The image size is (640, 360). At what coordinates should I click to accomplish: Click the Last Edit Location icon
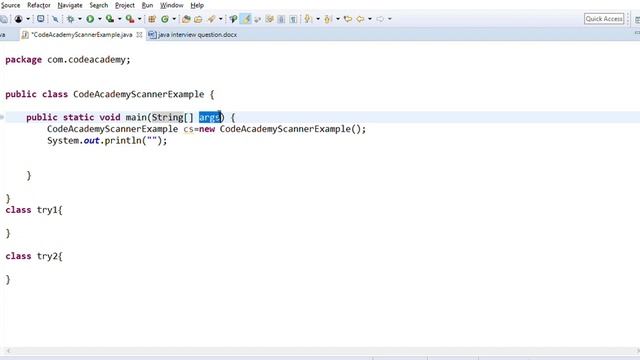348,19
